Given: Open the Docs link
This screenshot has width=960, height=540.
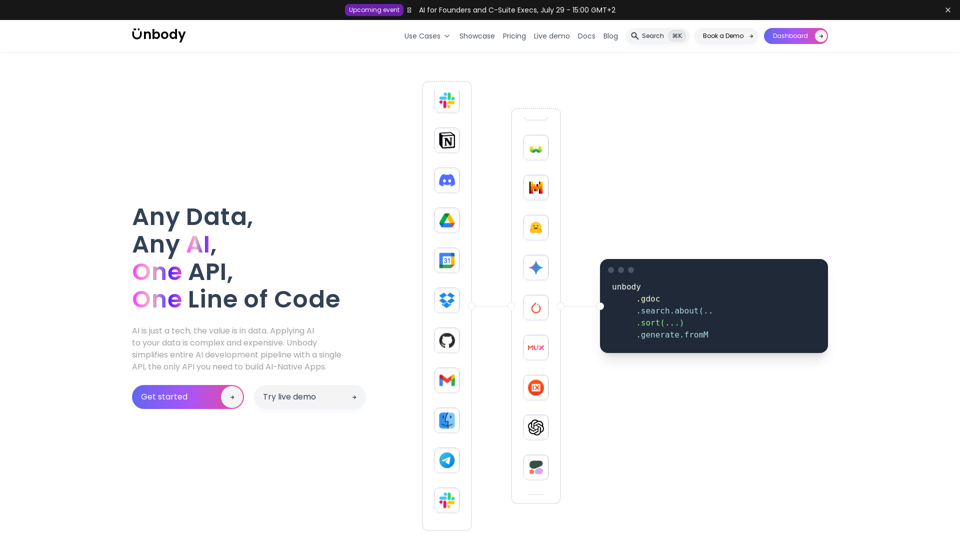Looking at the screenshot, I should coord(586,36).
